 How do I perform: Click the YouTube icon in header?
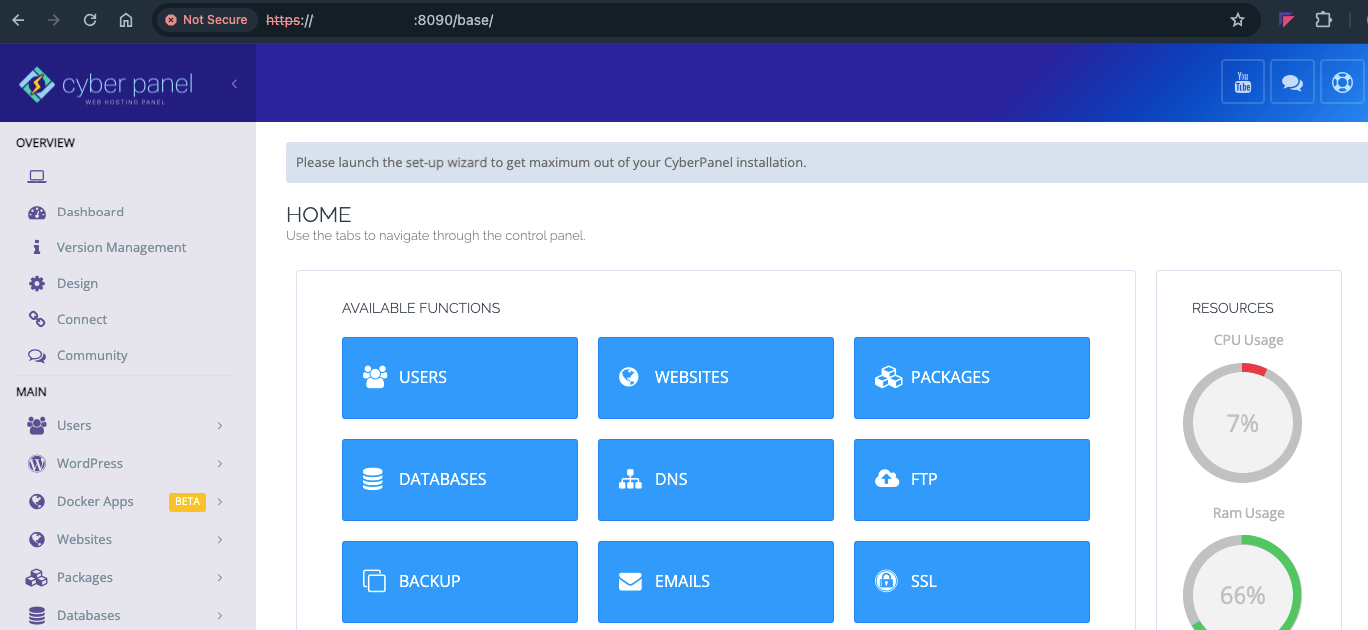coord(1243,82)
